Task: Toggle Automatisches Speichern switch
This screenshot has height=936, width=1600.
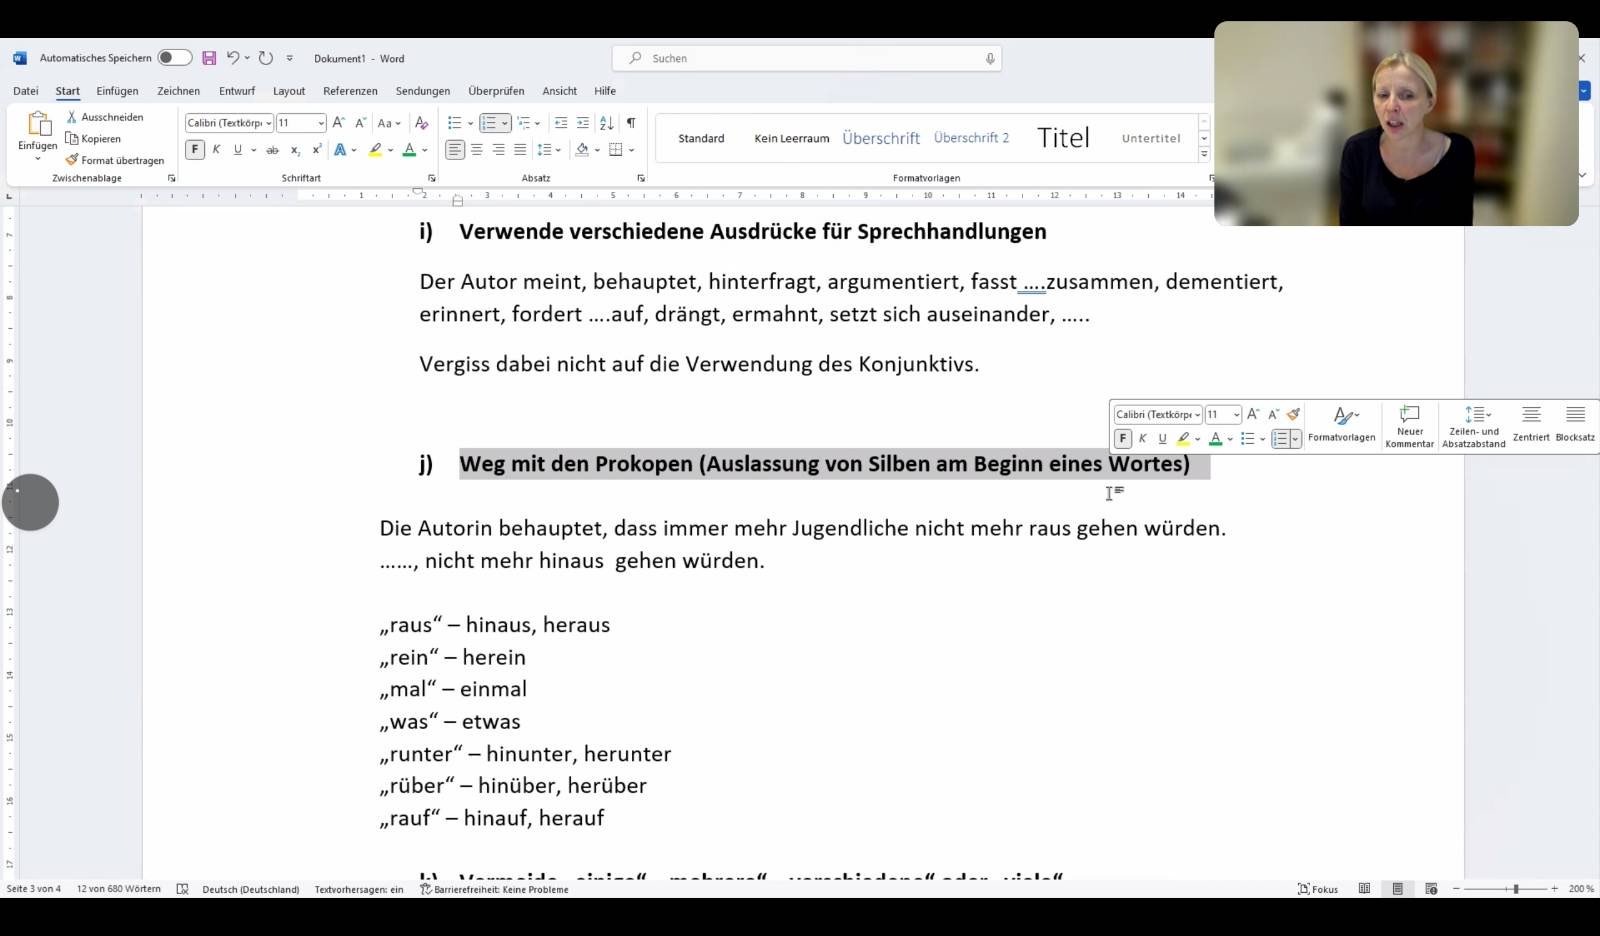Action: [174, 58]
